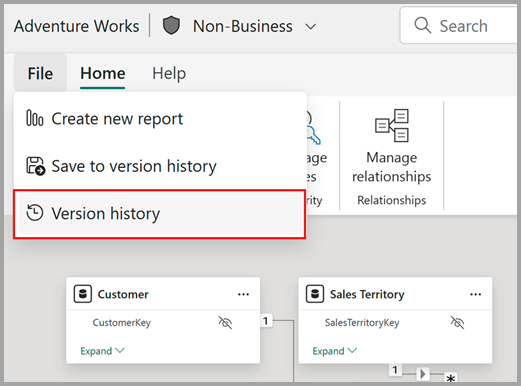Select Save to version history

(160, 166)
